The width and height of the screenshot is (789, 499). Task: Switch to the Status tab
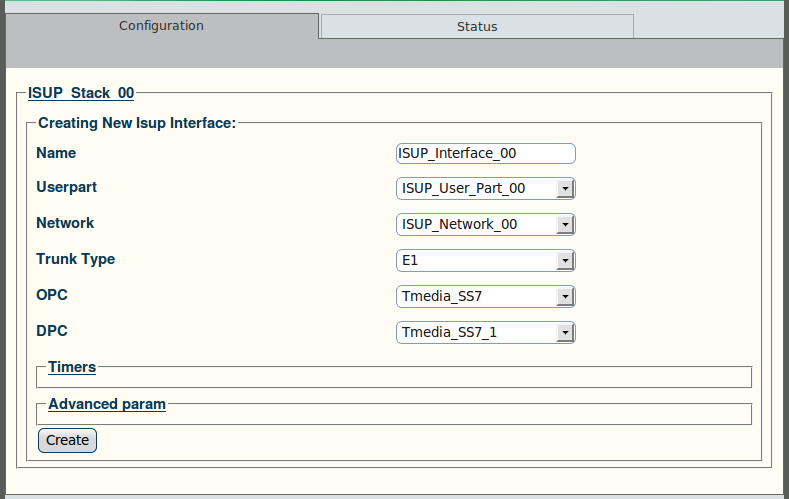[x=477, y=26]
